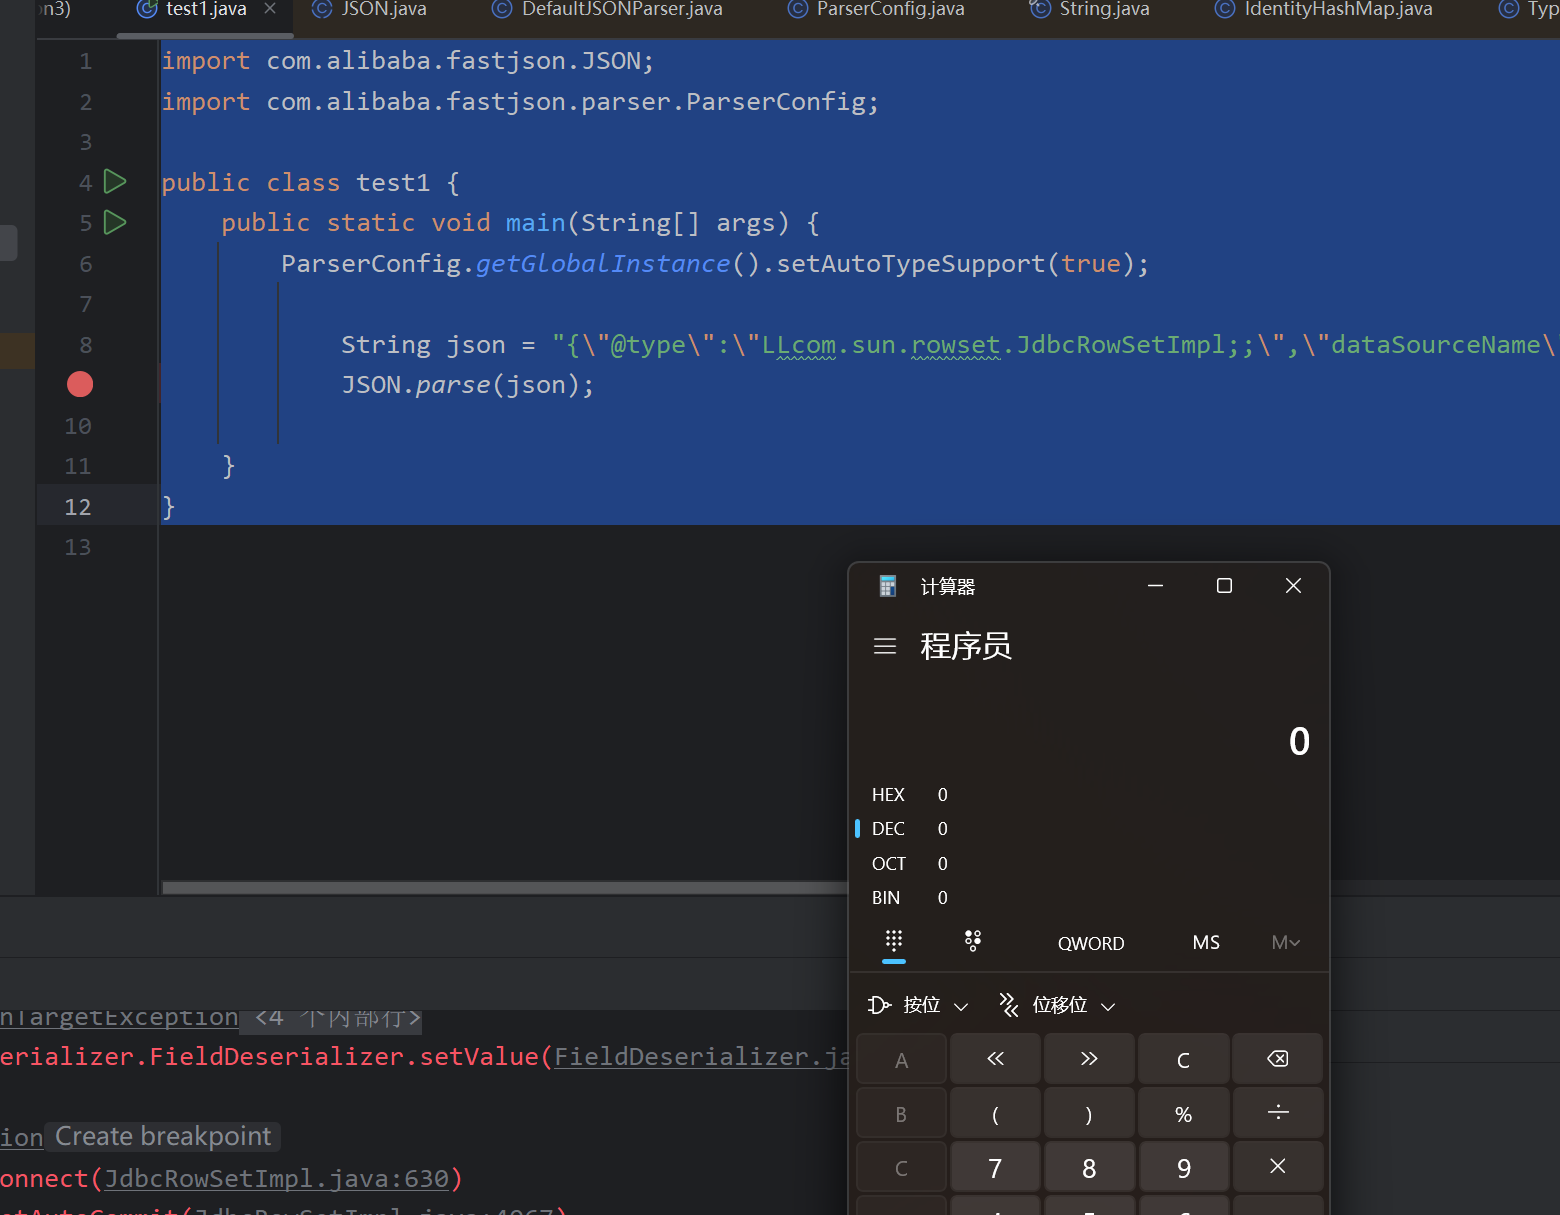Click the QWORD word size button

1090,943
